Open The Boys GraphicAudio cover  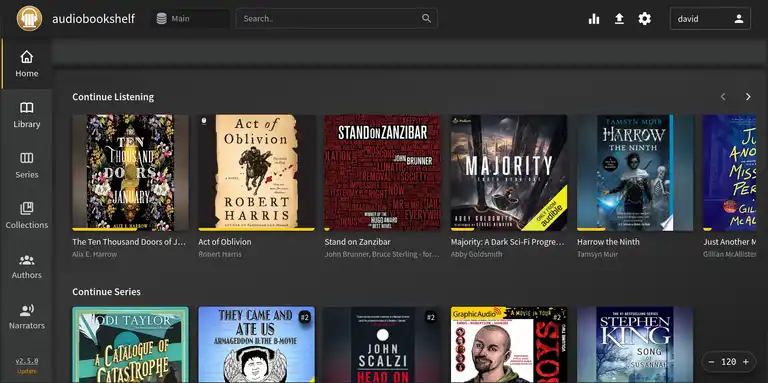click(509, 345)
